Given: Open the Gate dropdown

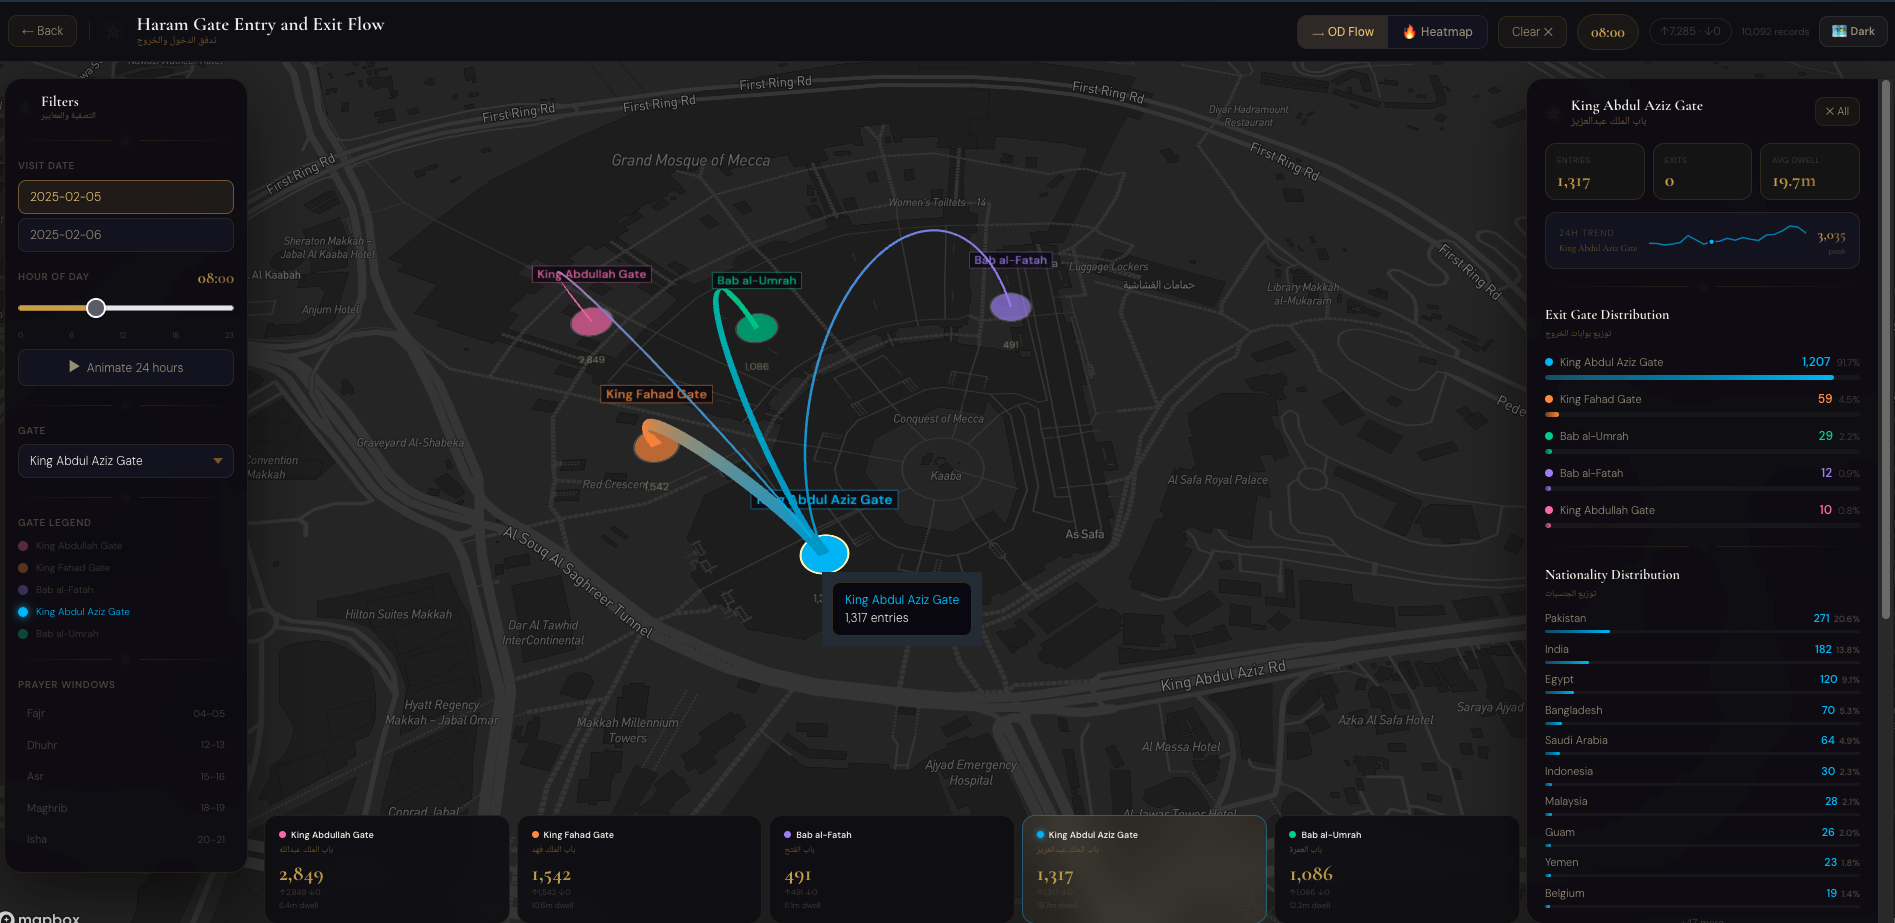Looking at the screenshot, I should [x=126, y=461].
